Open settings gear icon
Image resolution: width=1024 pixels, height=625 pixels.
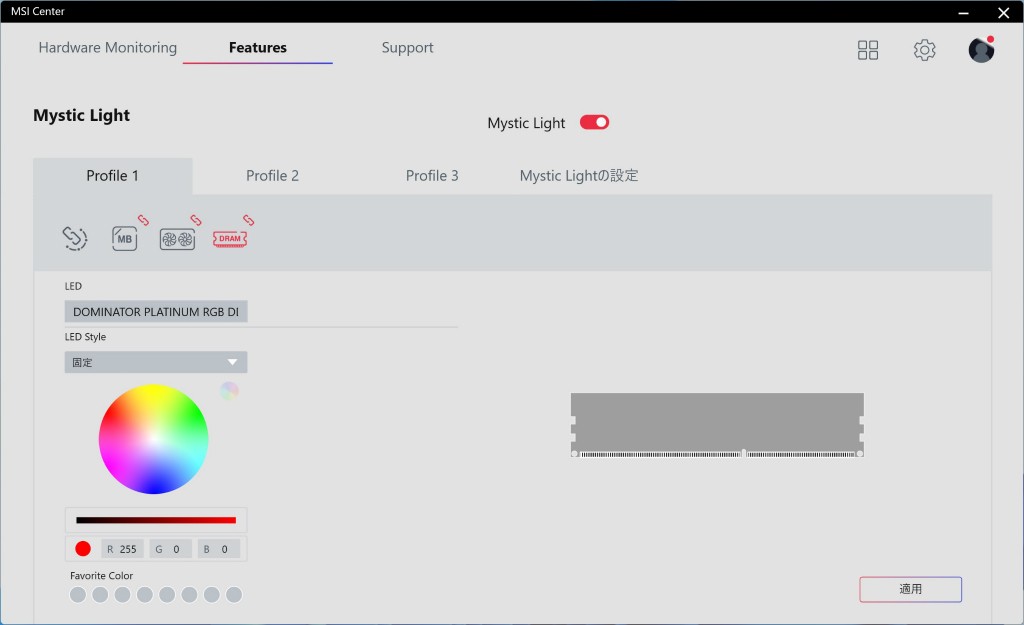pos(924,50)
